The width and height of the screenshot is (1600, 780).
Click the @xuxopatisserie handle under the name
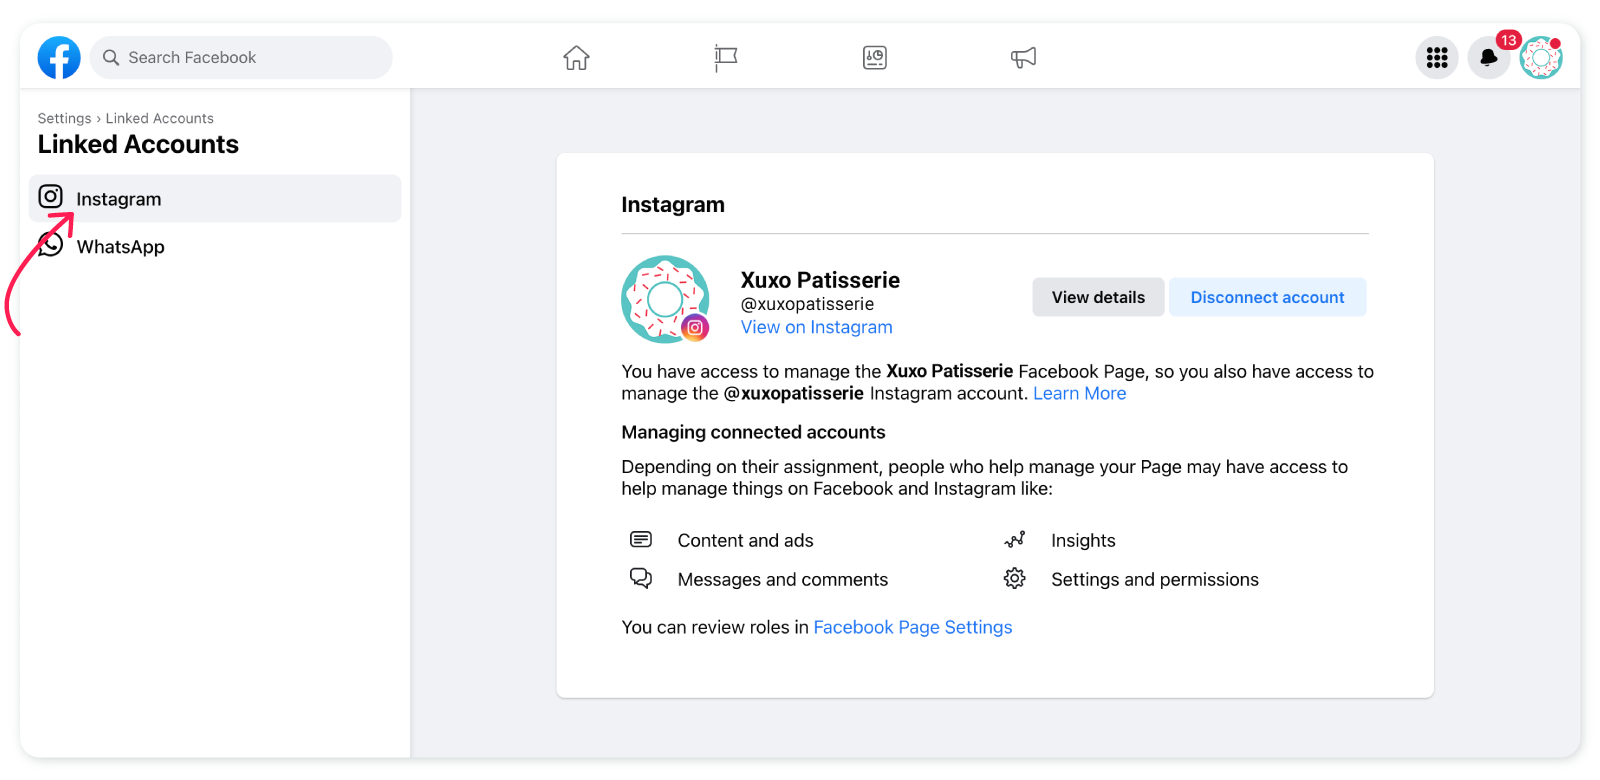click(807, 304)
